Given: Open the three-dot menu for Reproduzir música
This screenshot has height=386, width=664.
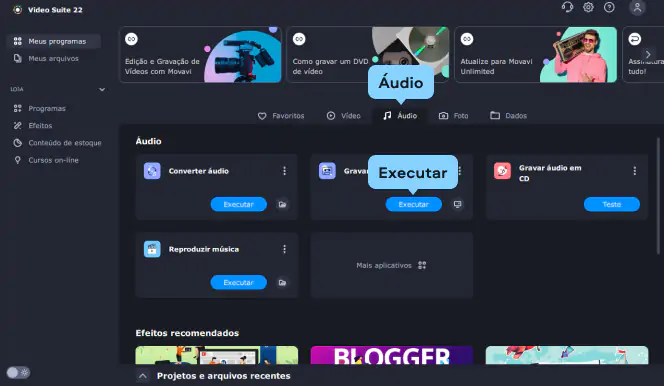Looking at the screenshot, I should click(285, 249).
